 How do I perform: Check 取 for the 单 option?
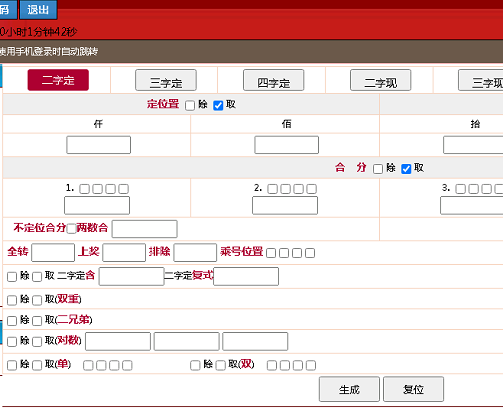(x=37, y=365)
